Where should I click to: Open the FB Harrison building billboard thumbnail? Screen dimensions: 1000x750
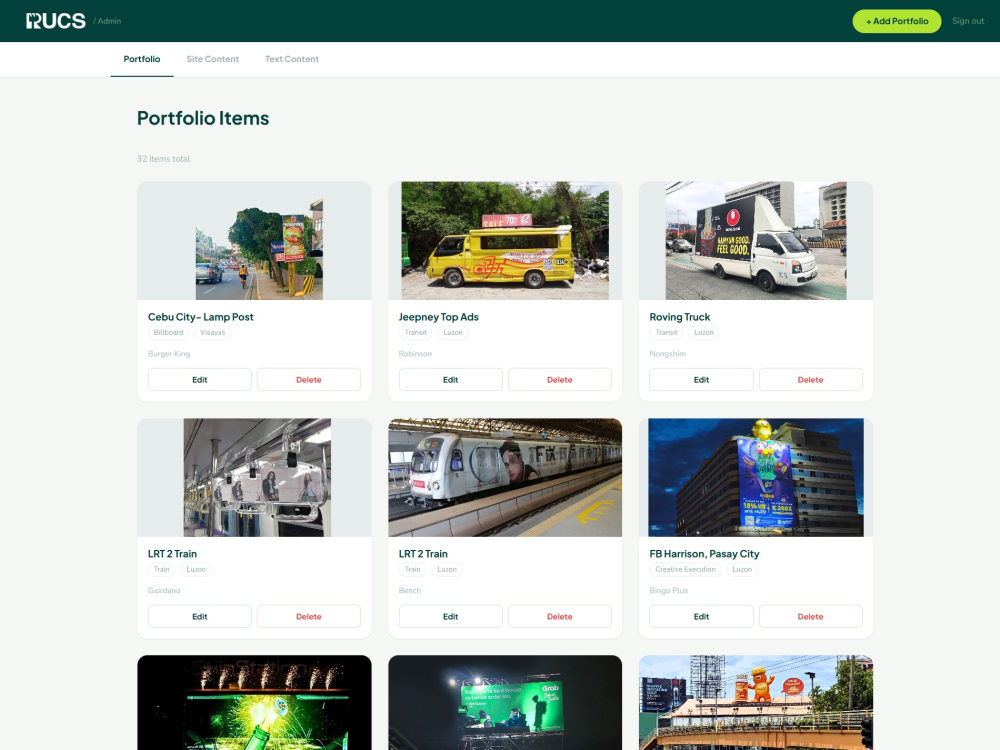pos(756,477)
